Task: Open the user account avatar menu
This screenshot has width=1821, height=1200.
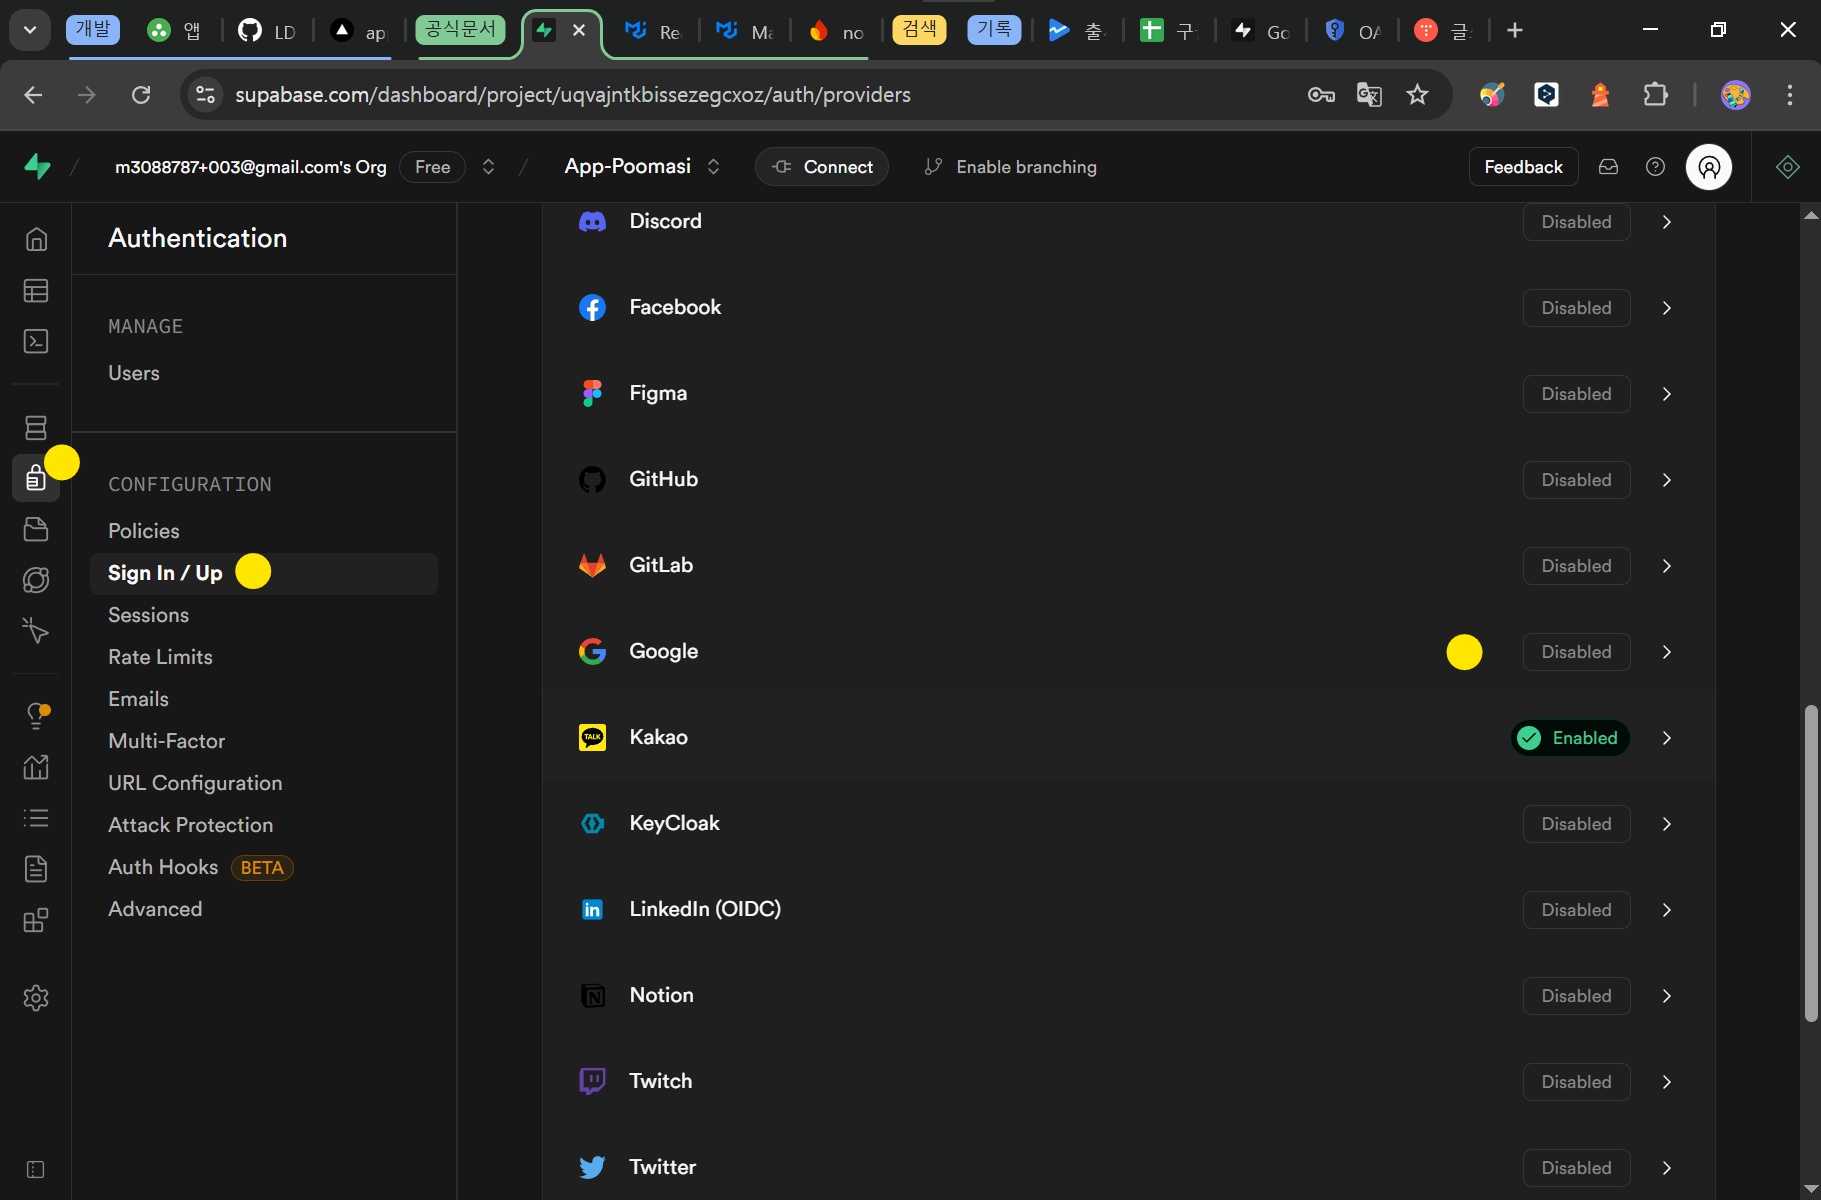Action: [x=1709, y=167]
